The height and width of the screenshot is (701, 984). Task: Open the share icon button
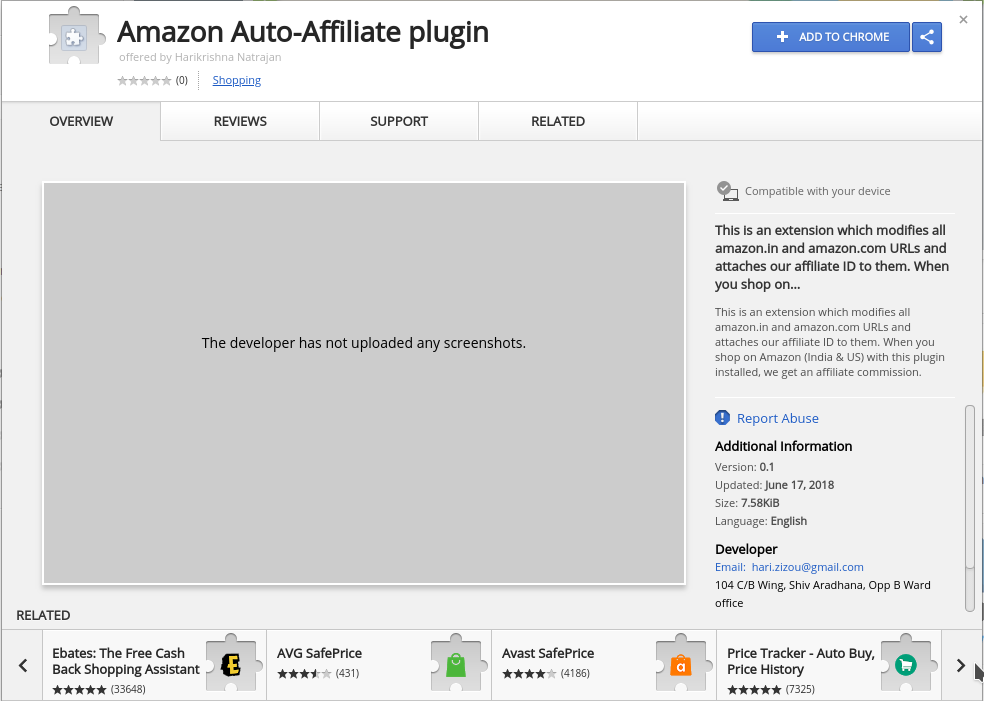pyautogui.click(x=927, y=37)
